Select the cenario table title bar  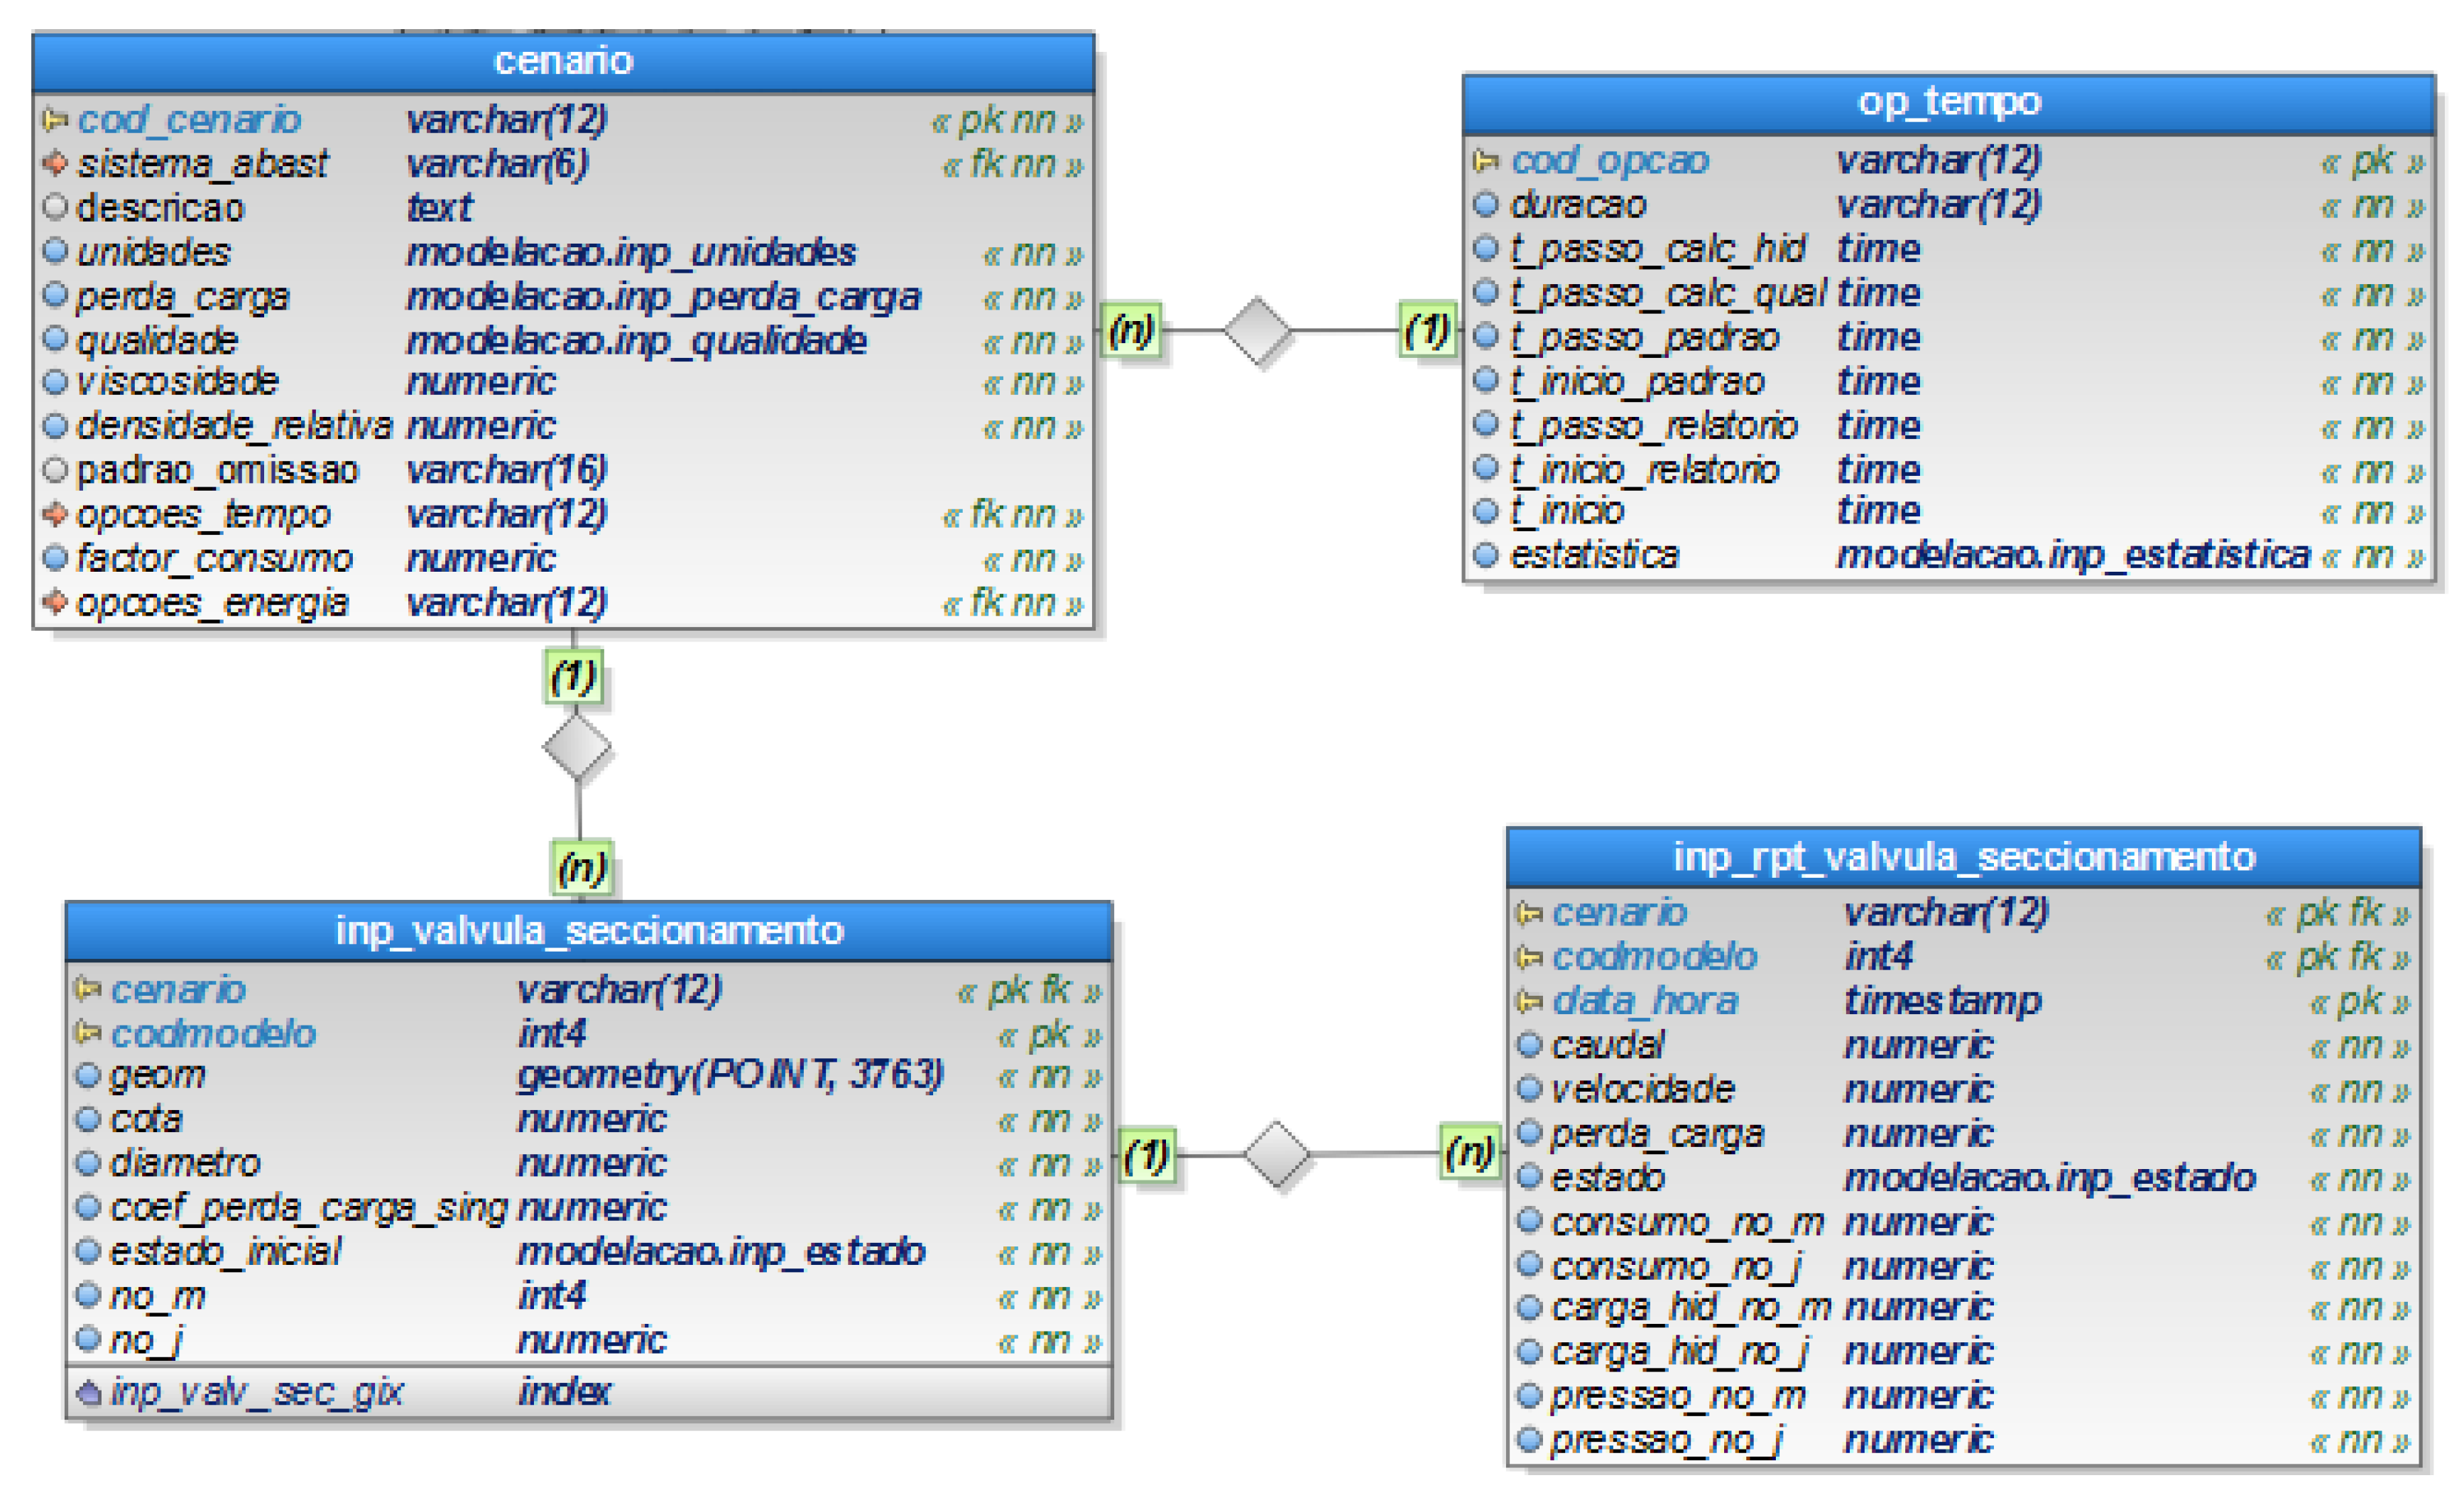click(563, 62)
